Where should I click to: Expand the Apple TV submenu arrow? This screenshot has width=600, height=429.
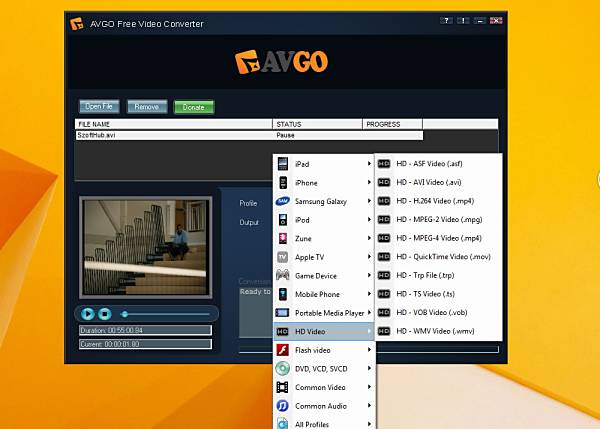[369, 256]
